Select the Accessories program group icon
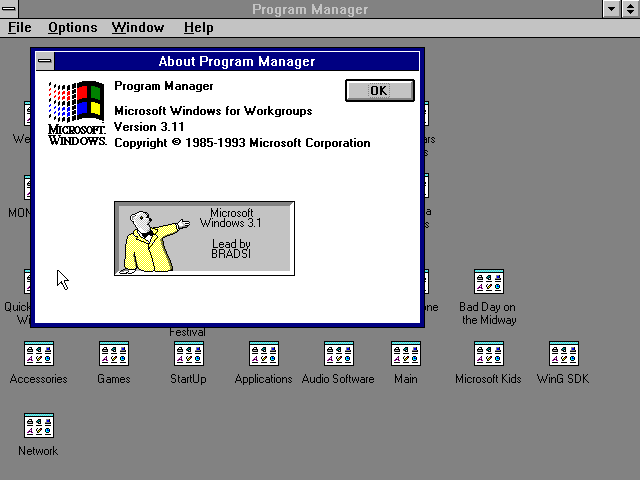Screen dimensions: 640x480 tap(39, 353)
